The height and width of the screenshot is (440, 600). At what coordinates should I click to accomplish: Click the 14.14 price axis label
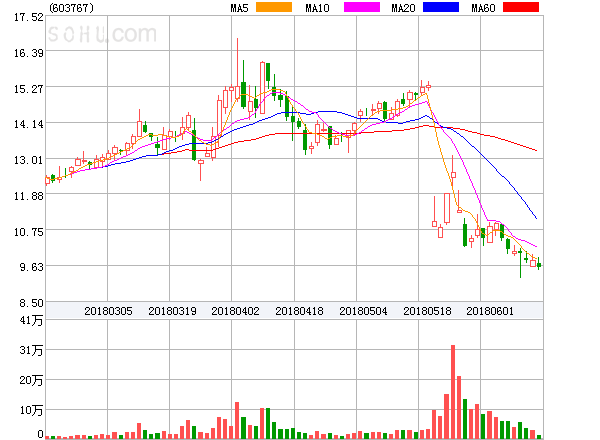click(29, 124)
